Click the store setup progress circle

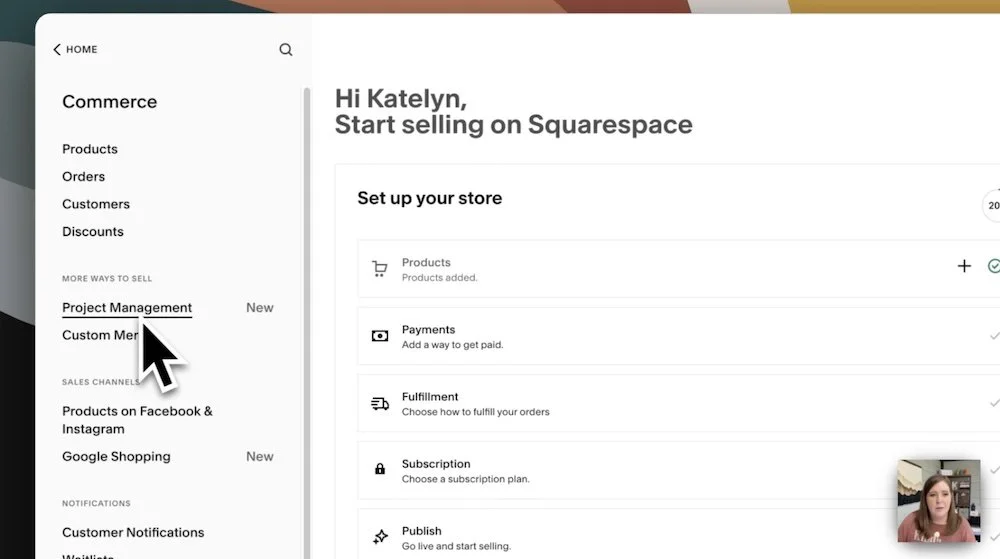[x=992, y=205]
